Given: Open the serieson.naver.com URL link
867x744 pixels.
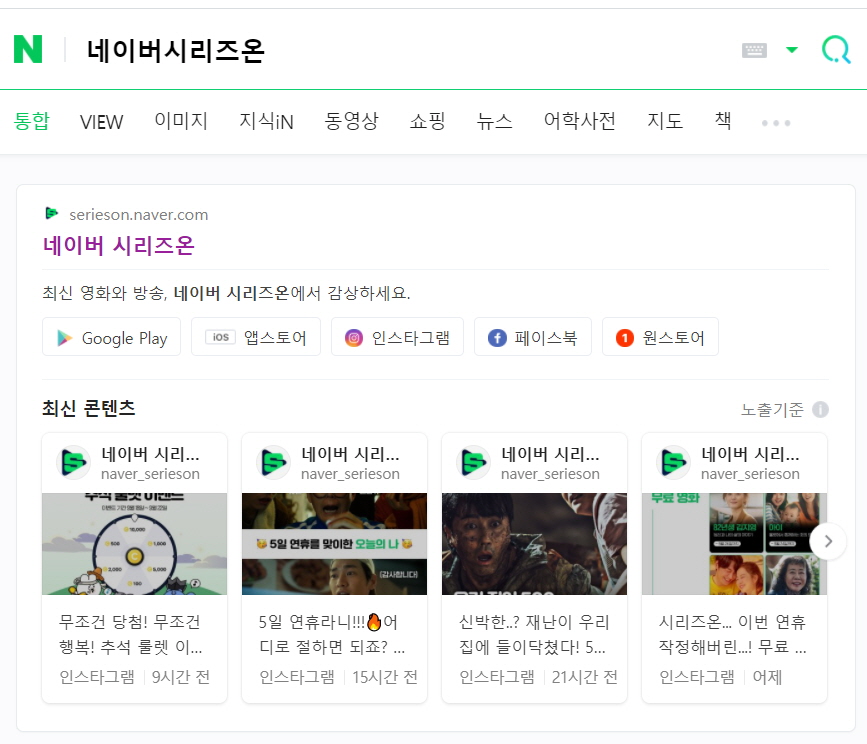Looking at the screenshot, I should pos(139,214).
